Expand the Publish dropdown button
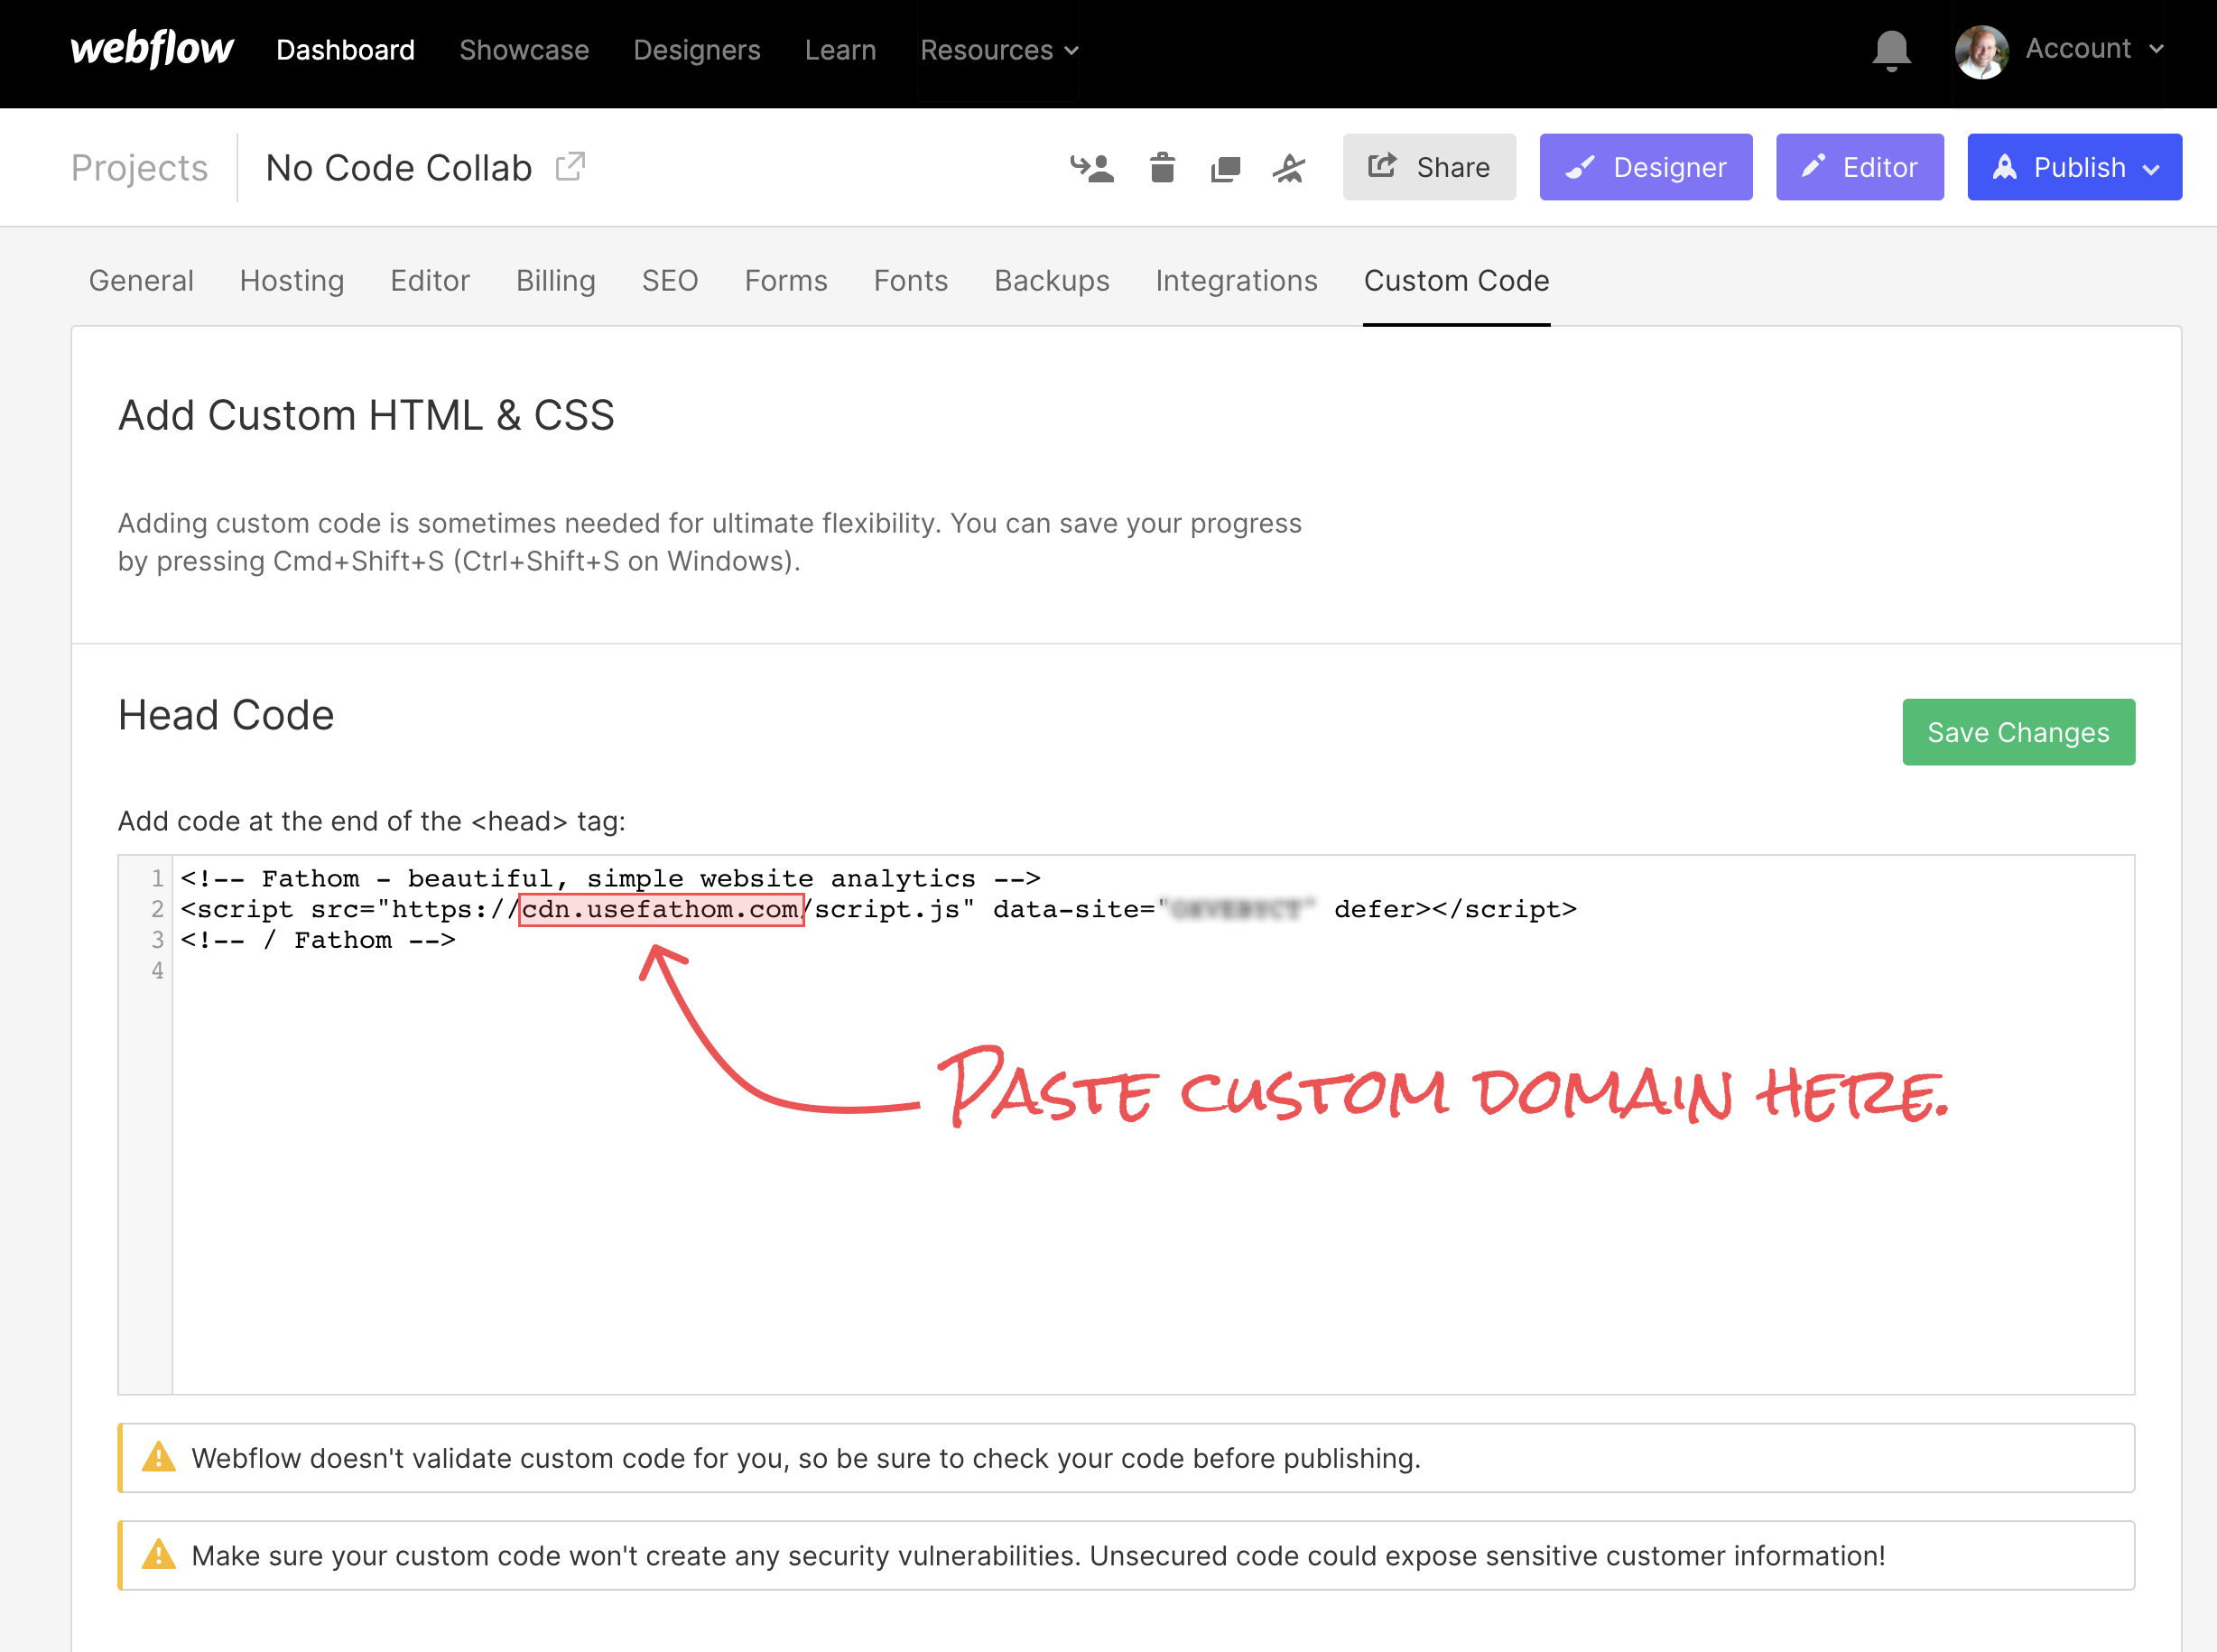 [2075, 167]
